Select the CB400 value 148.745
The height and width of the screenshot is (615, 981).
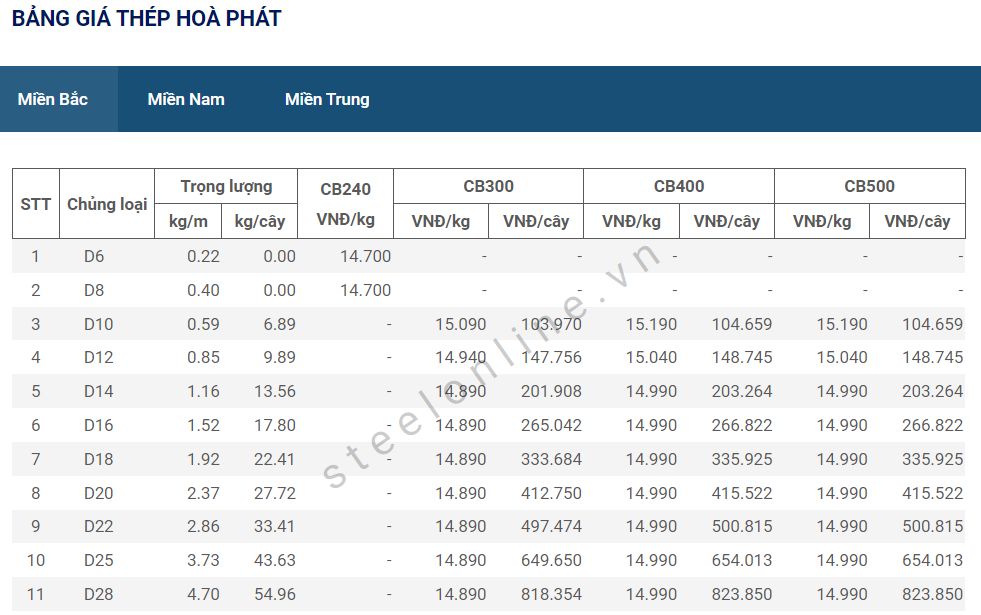(x=742, y=357)
